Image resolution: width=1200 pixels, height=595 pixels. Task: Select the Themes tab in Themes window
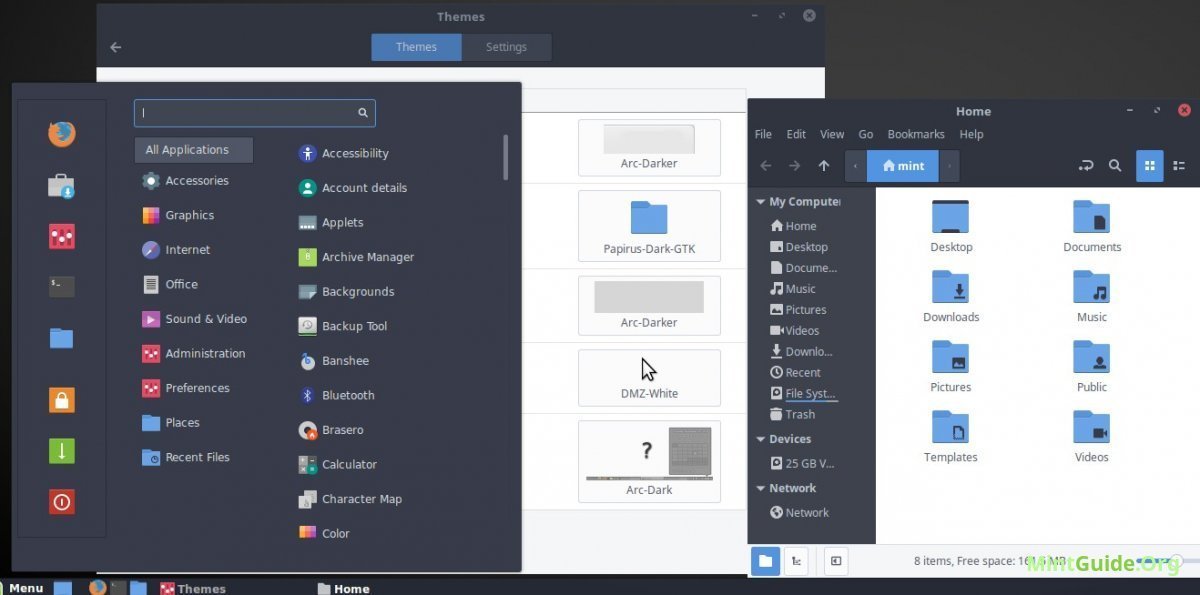[x=416, y=47]
